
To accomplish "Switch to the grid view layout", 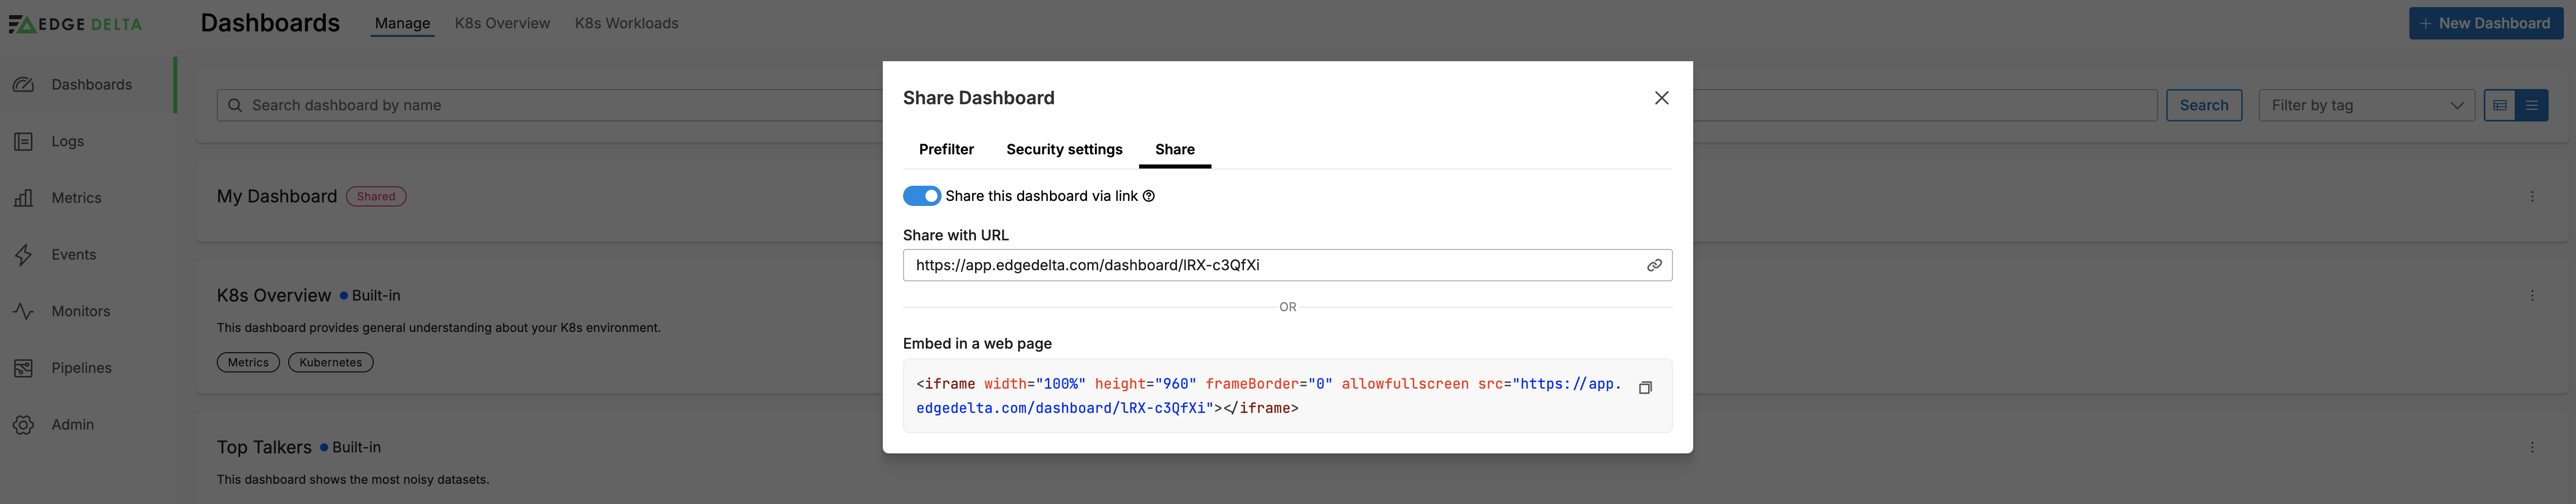I will 2500,105.
